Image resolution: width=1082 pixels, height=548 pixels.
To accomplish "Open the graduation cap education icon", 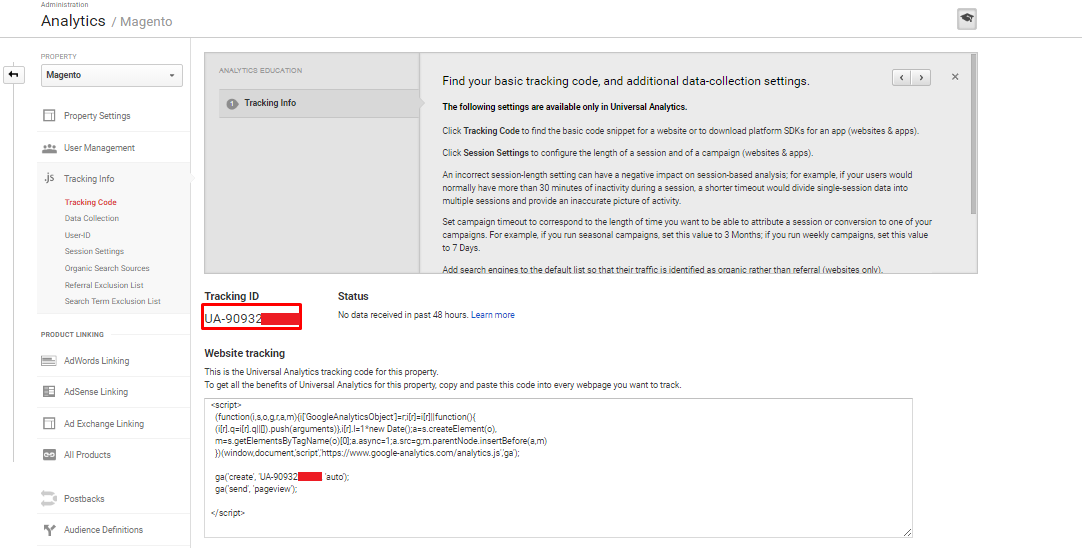I will [x=967, y=19].
